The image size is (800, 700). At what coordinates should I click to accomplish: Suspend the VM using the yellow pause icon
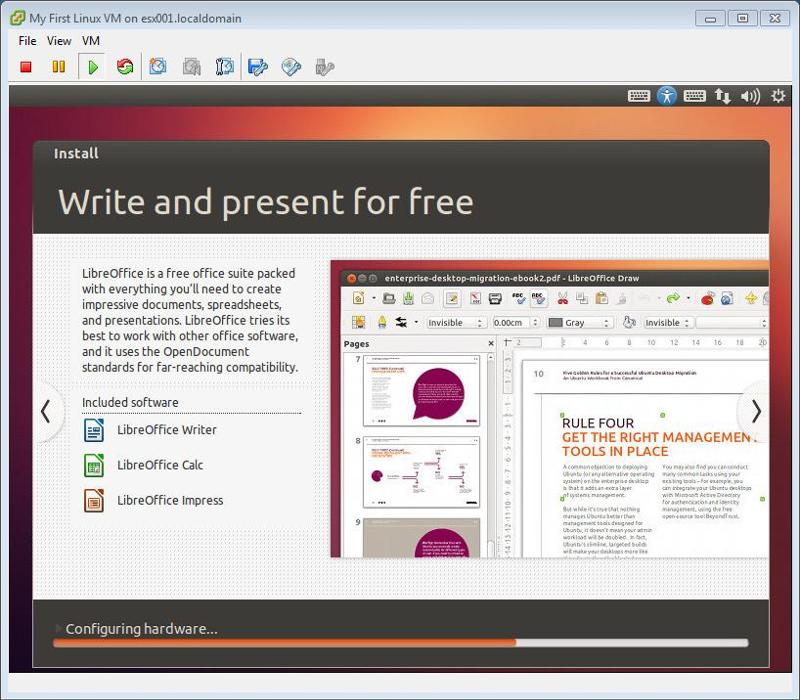59,67
